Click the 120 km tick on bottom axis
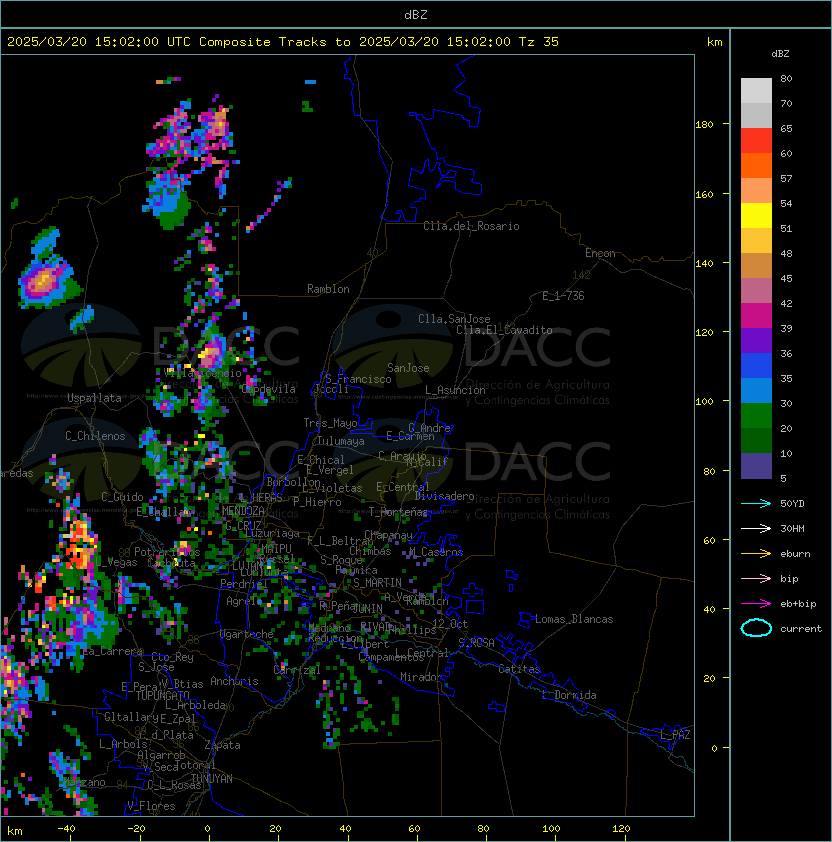Image resolution: width=832 pixels, height=842 pixels. tap(621, 829)
